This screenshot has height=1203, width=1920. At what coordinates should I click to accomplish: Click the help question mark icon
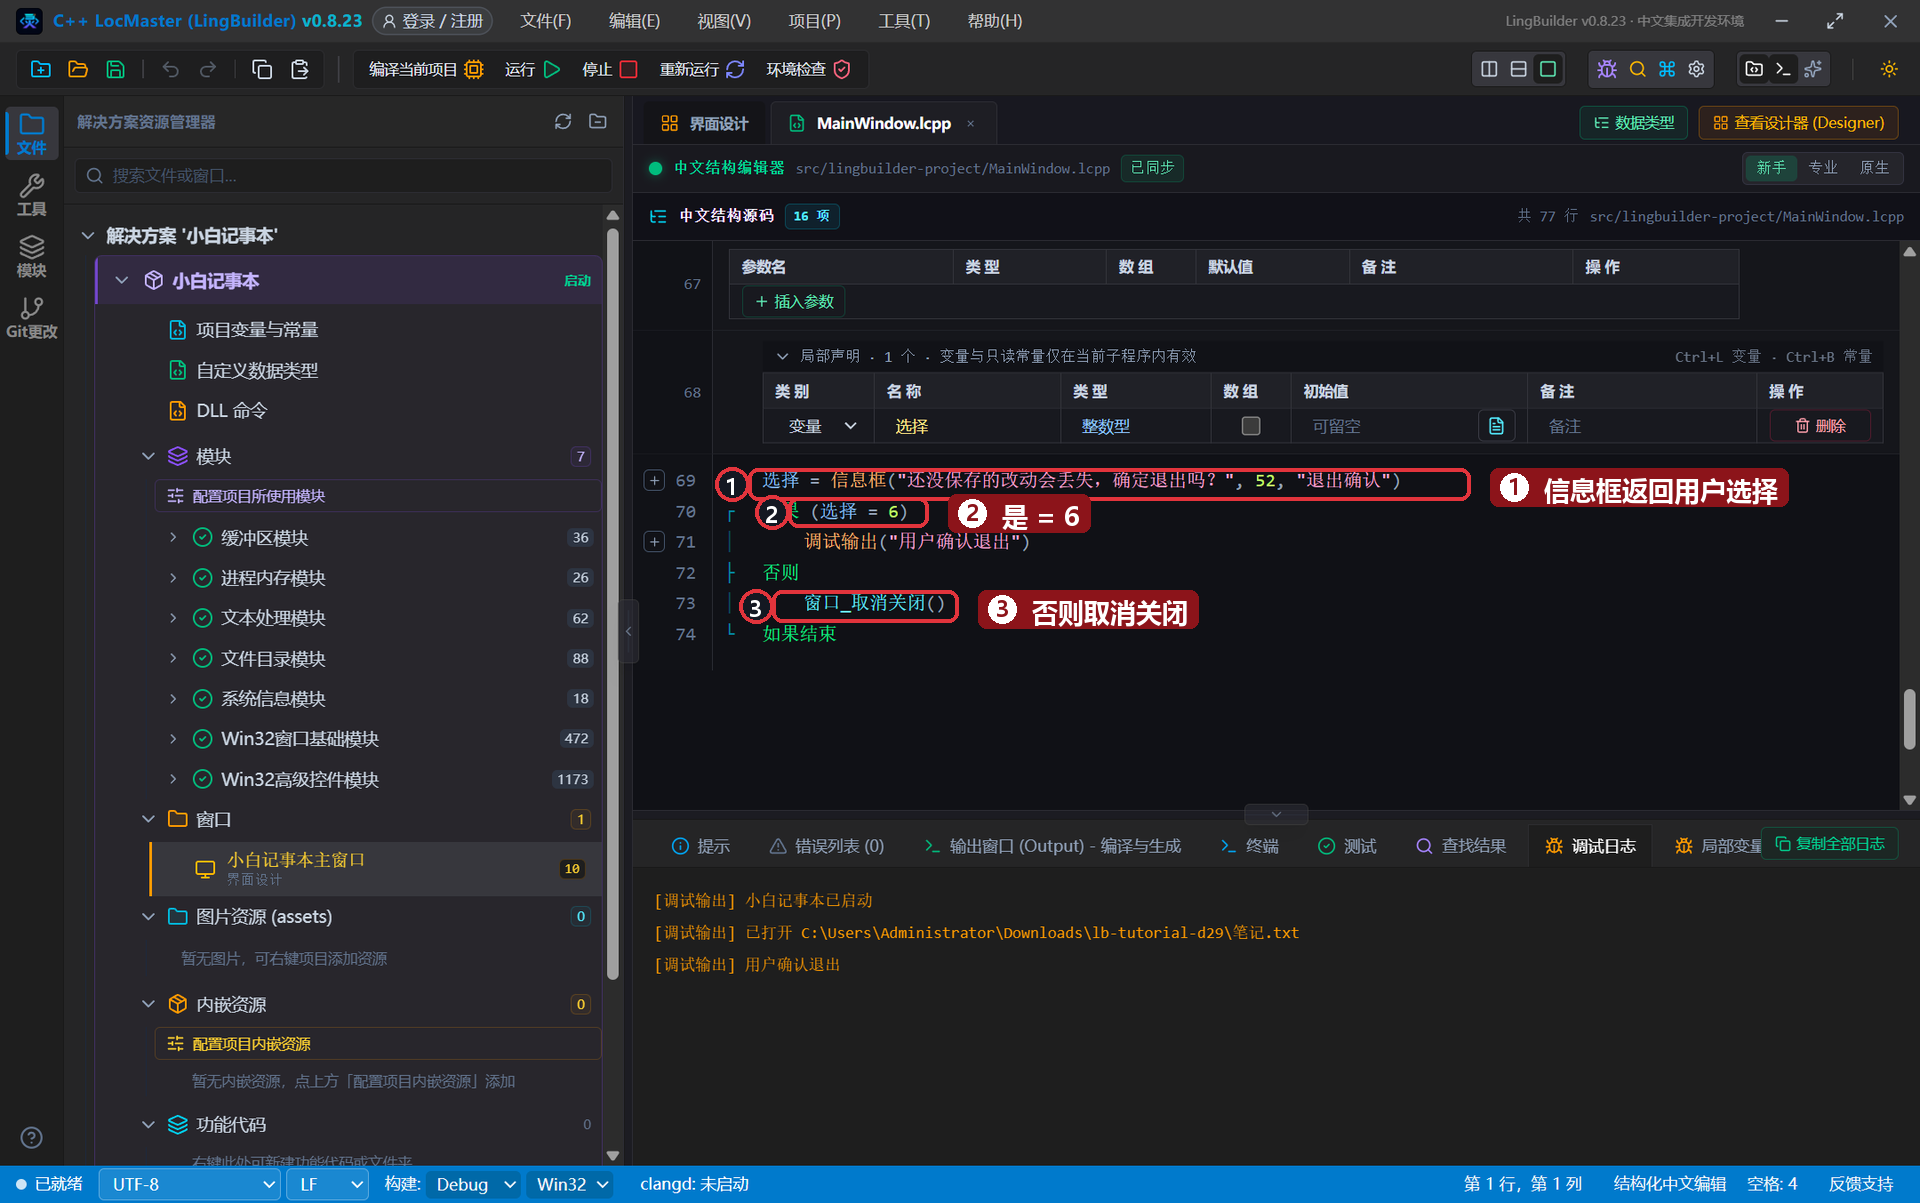click(x=32, y=1138)
